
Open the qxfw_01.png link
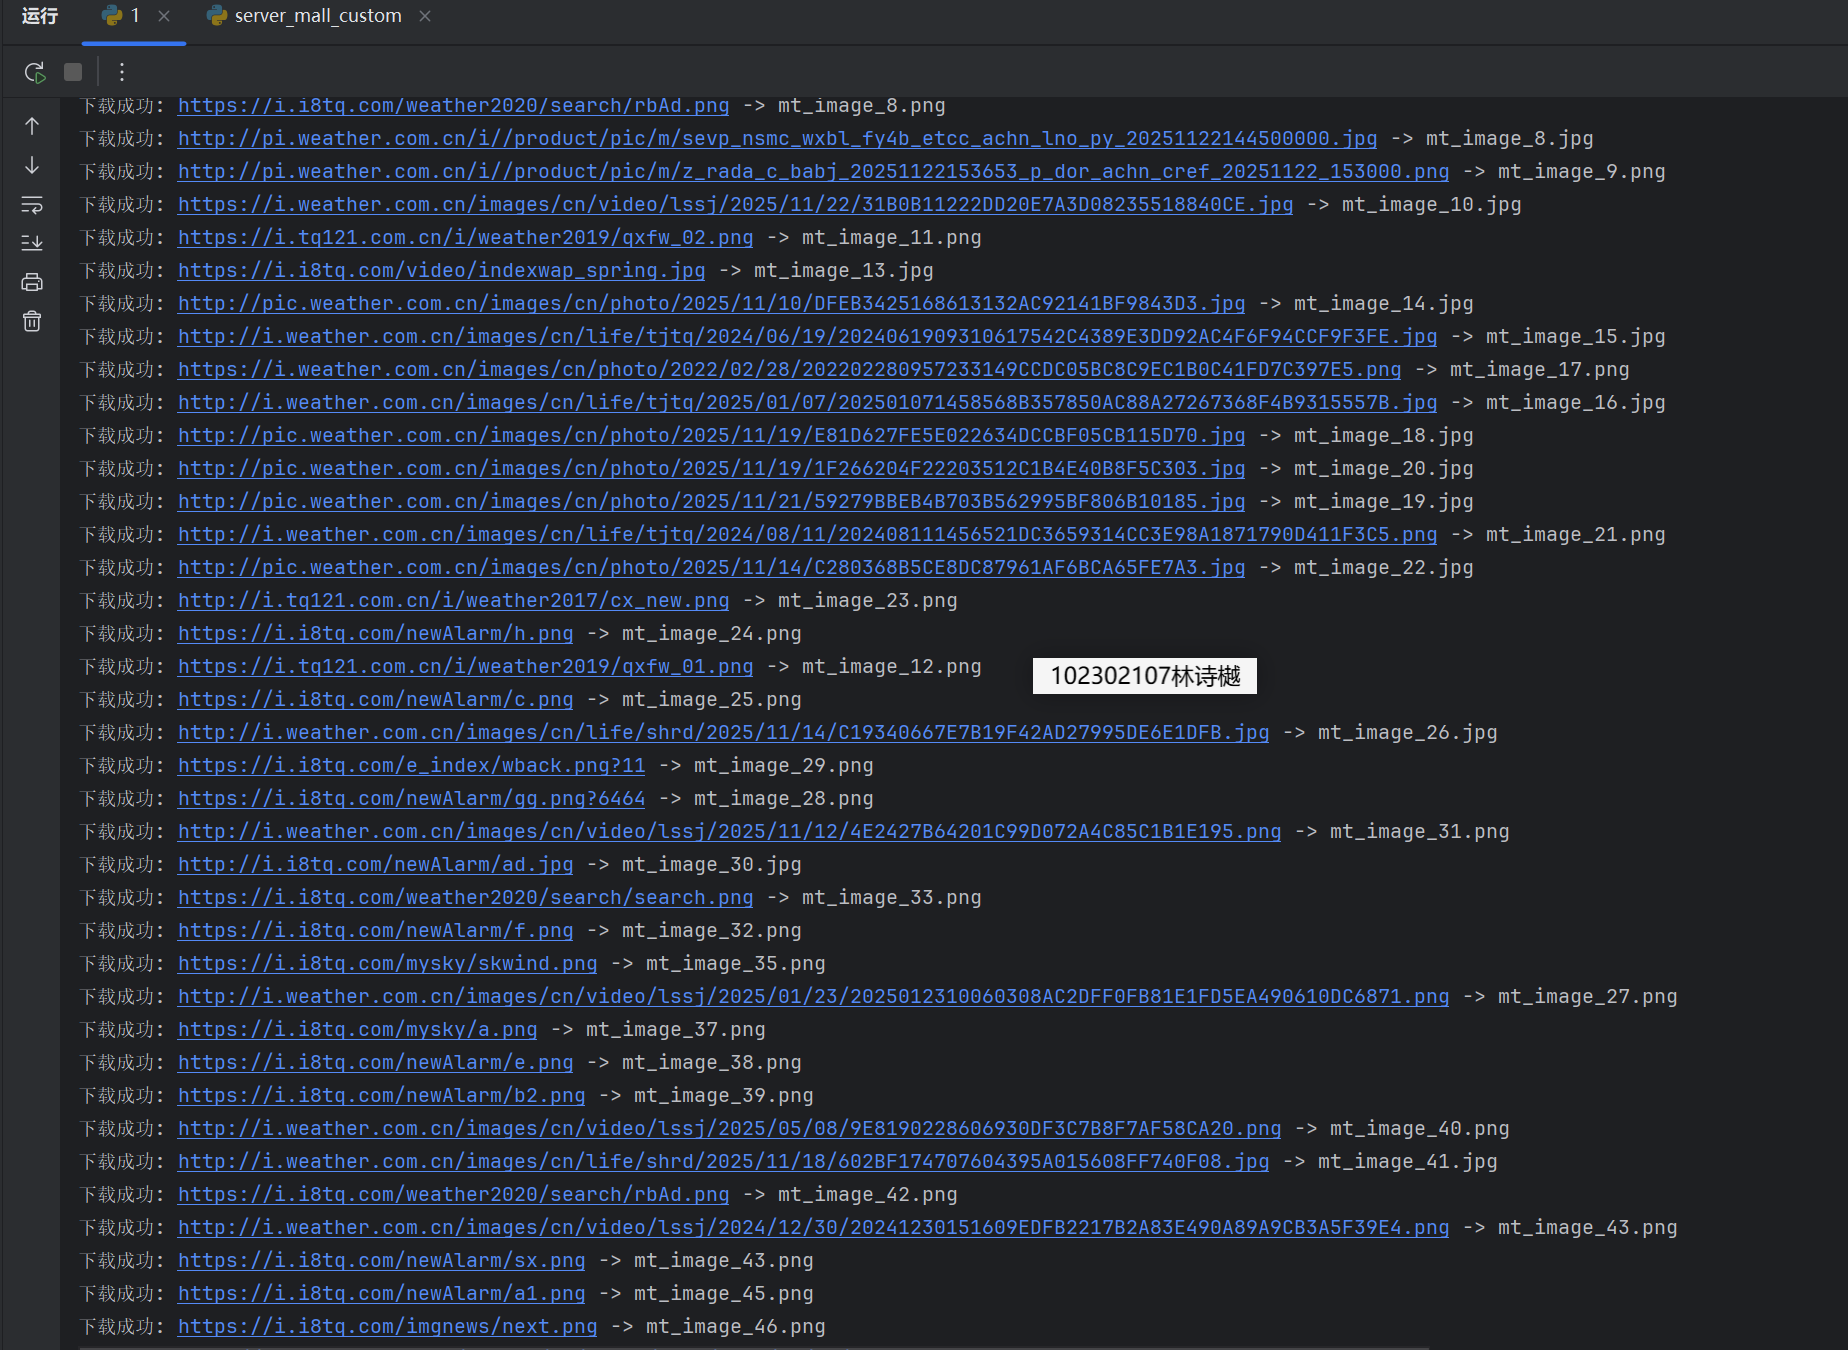pyautogui.click(x=465, y=667)
